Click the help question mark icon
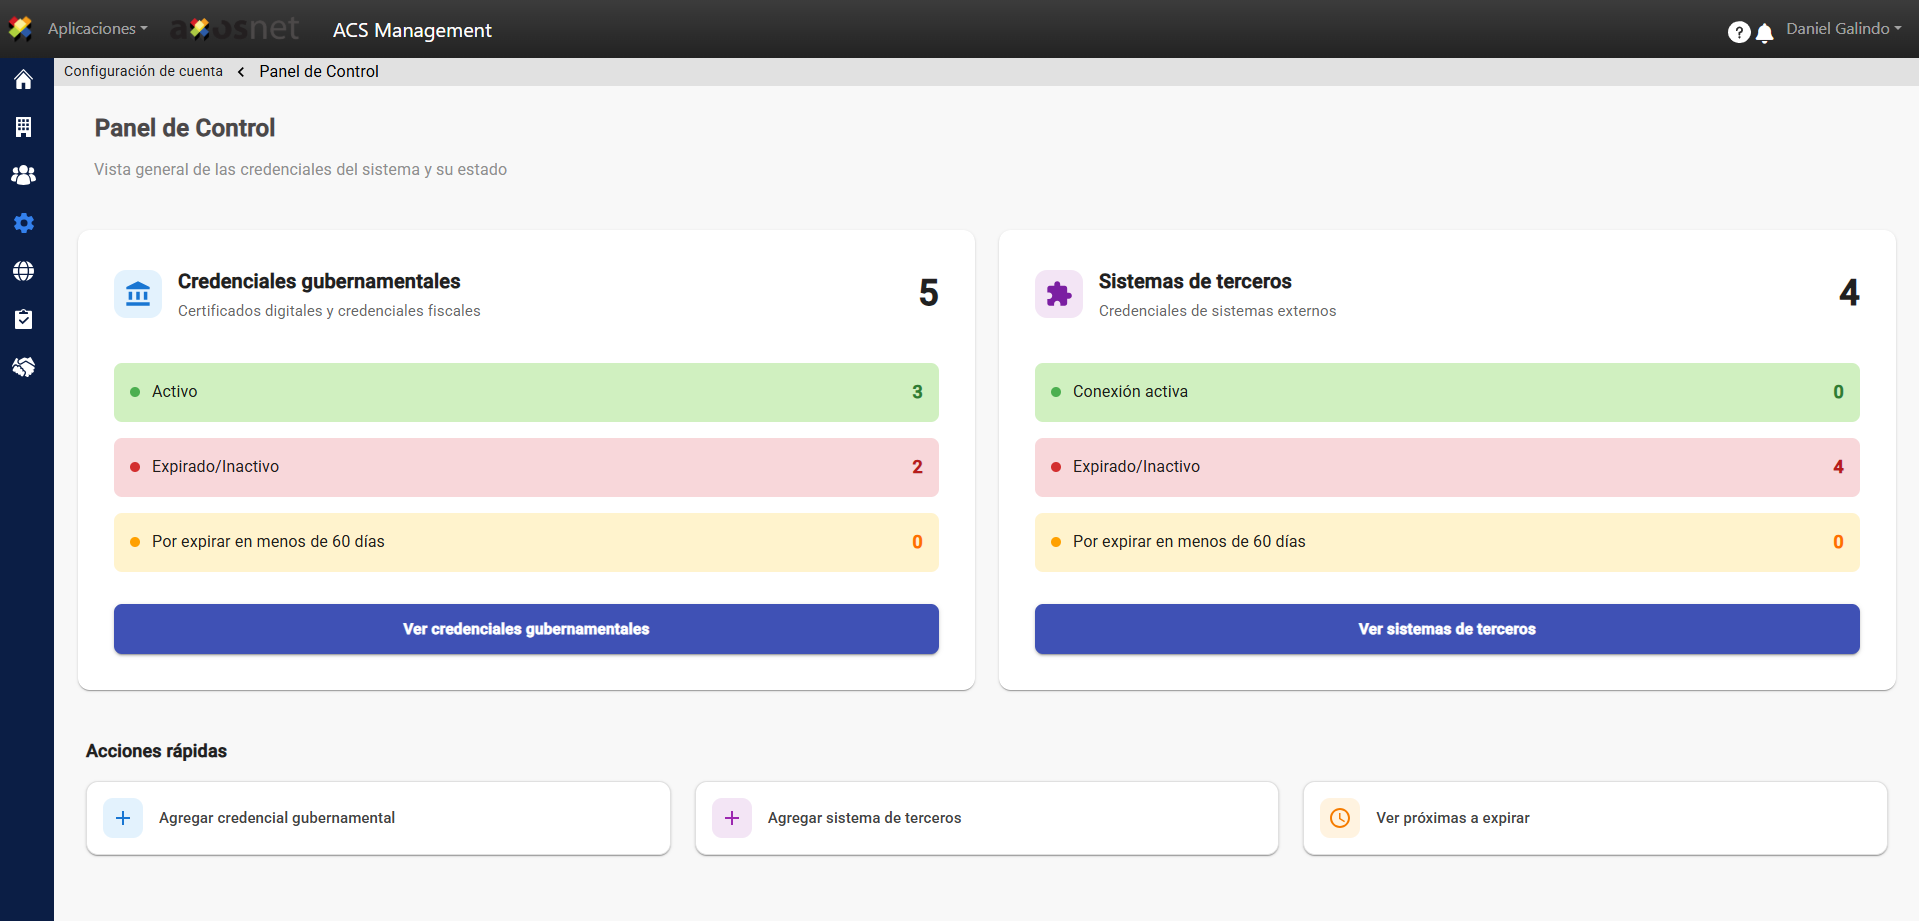Image resolution: width=1919 pixels, height=921 pixels. [x=1738, y=32]
